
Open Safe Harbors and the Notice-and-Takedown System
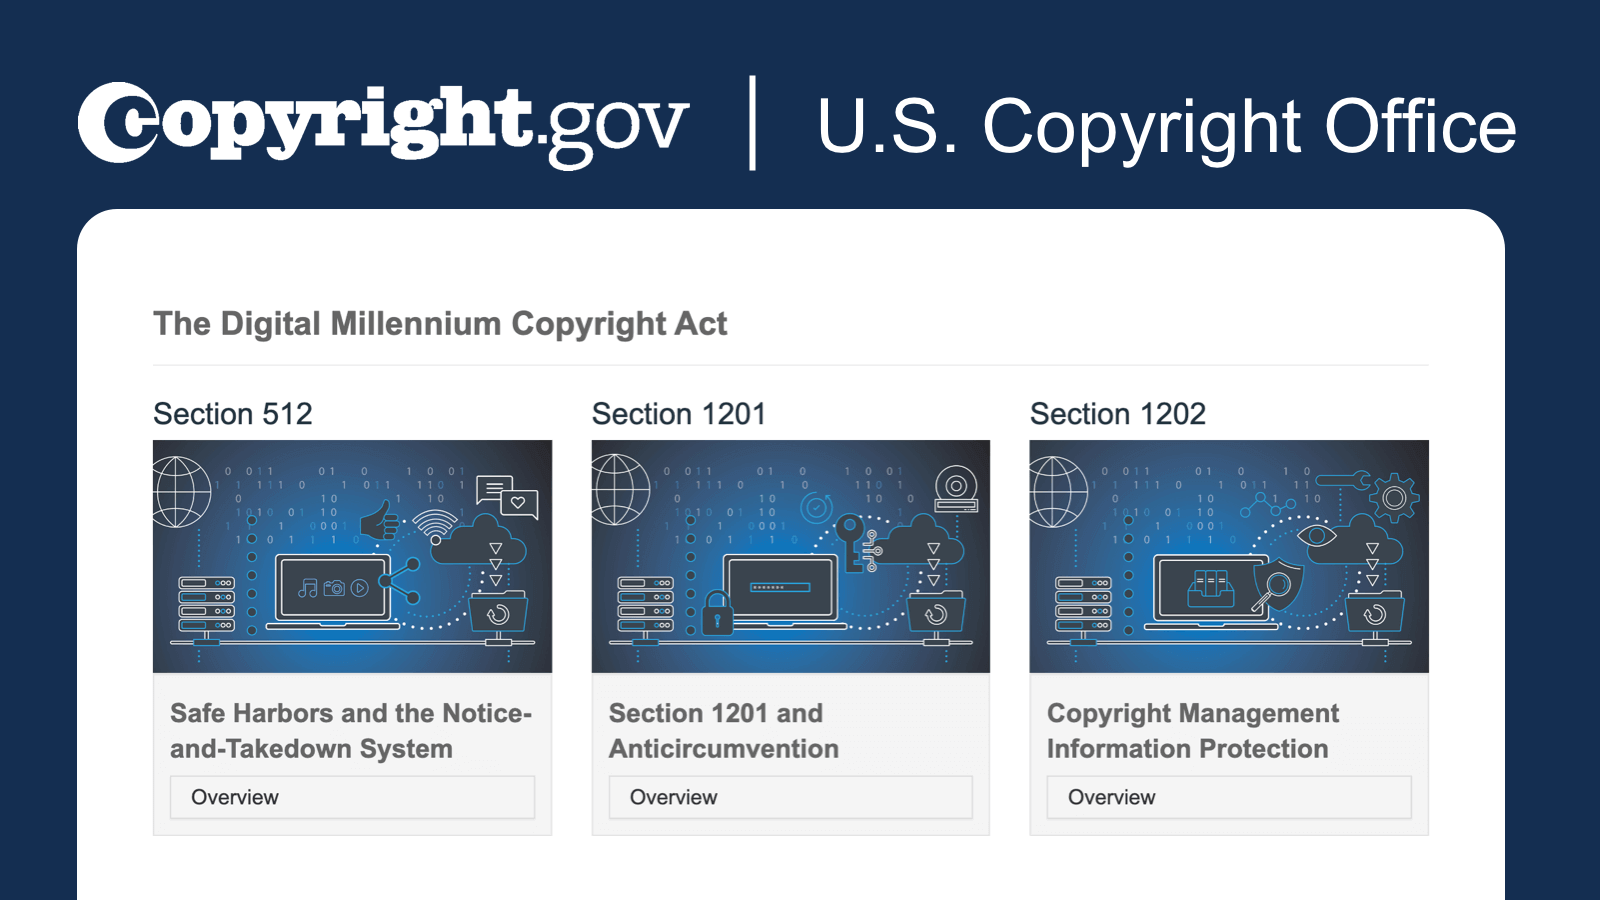tap(351, 731)
